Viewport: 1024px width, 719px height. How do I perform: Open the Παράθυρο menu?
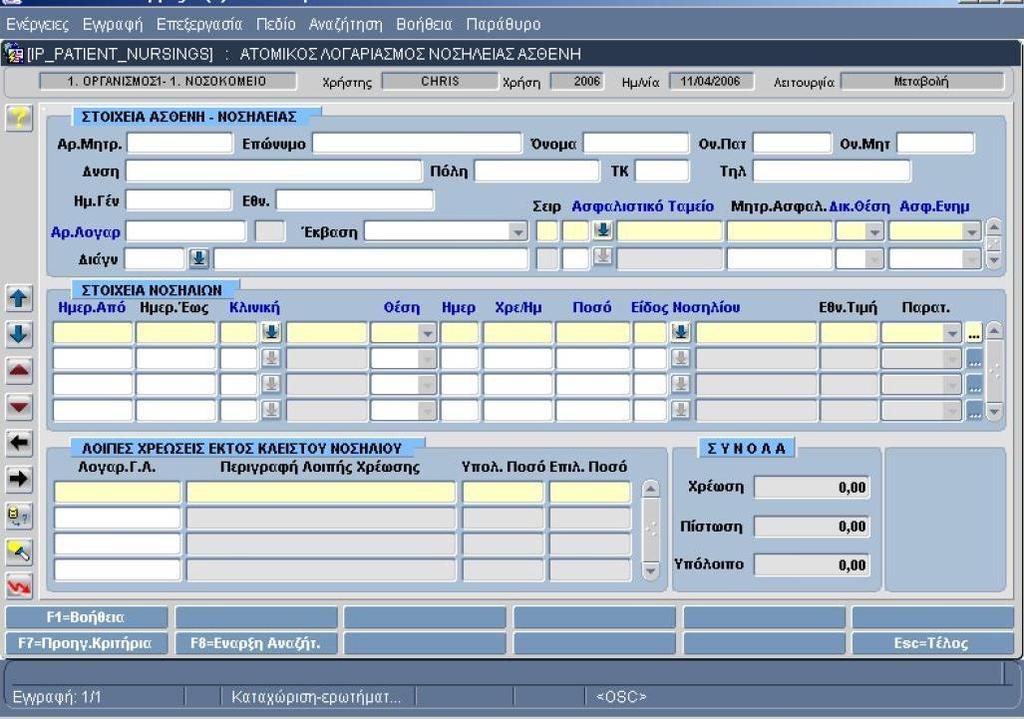[x=503, y=24]
